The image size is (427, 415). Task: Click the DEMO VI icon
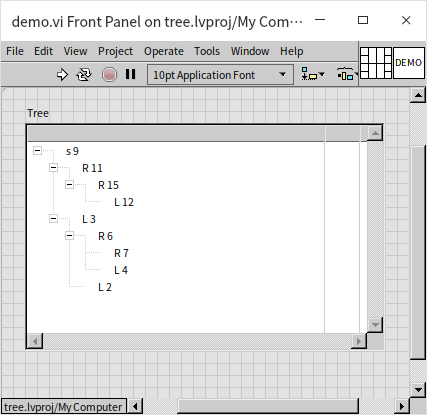pos(409,63)
